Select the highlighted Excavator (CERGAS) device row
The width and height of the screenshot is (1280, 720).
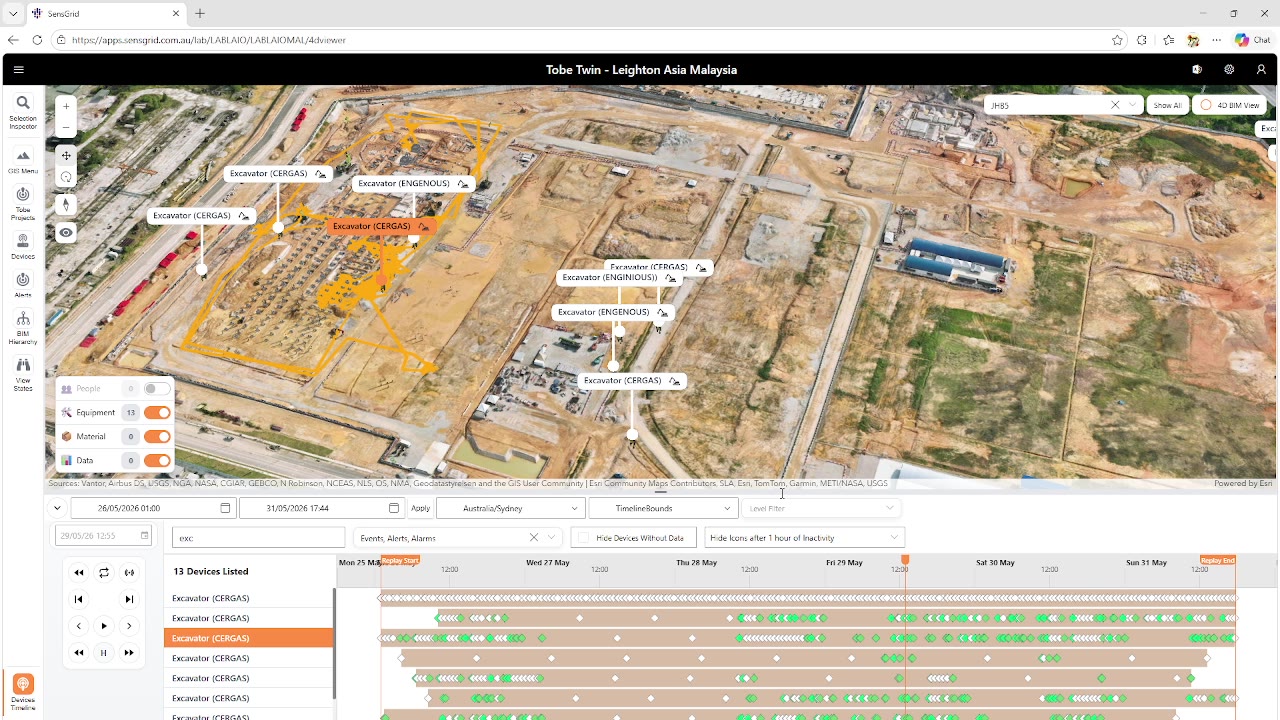tap(248, 638)
